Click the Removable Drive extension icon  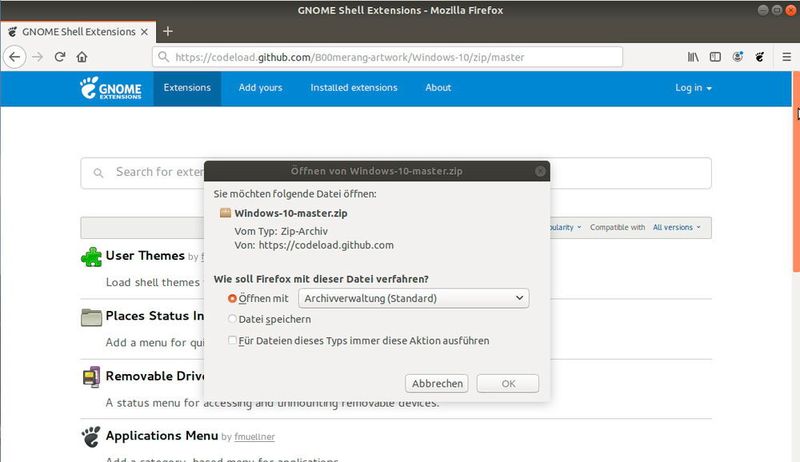point(91,377)
